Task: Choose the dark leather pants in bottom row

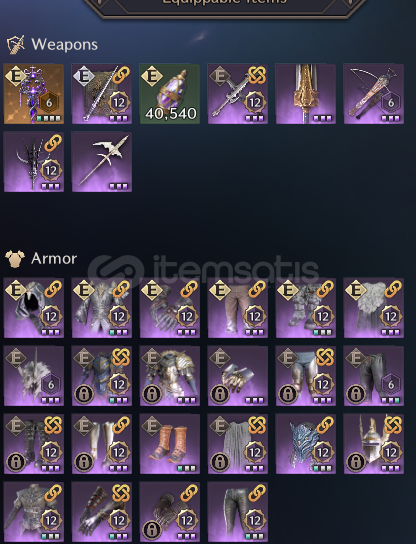Action: [238, 512]
